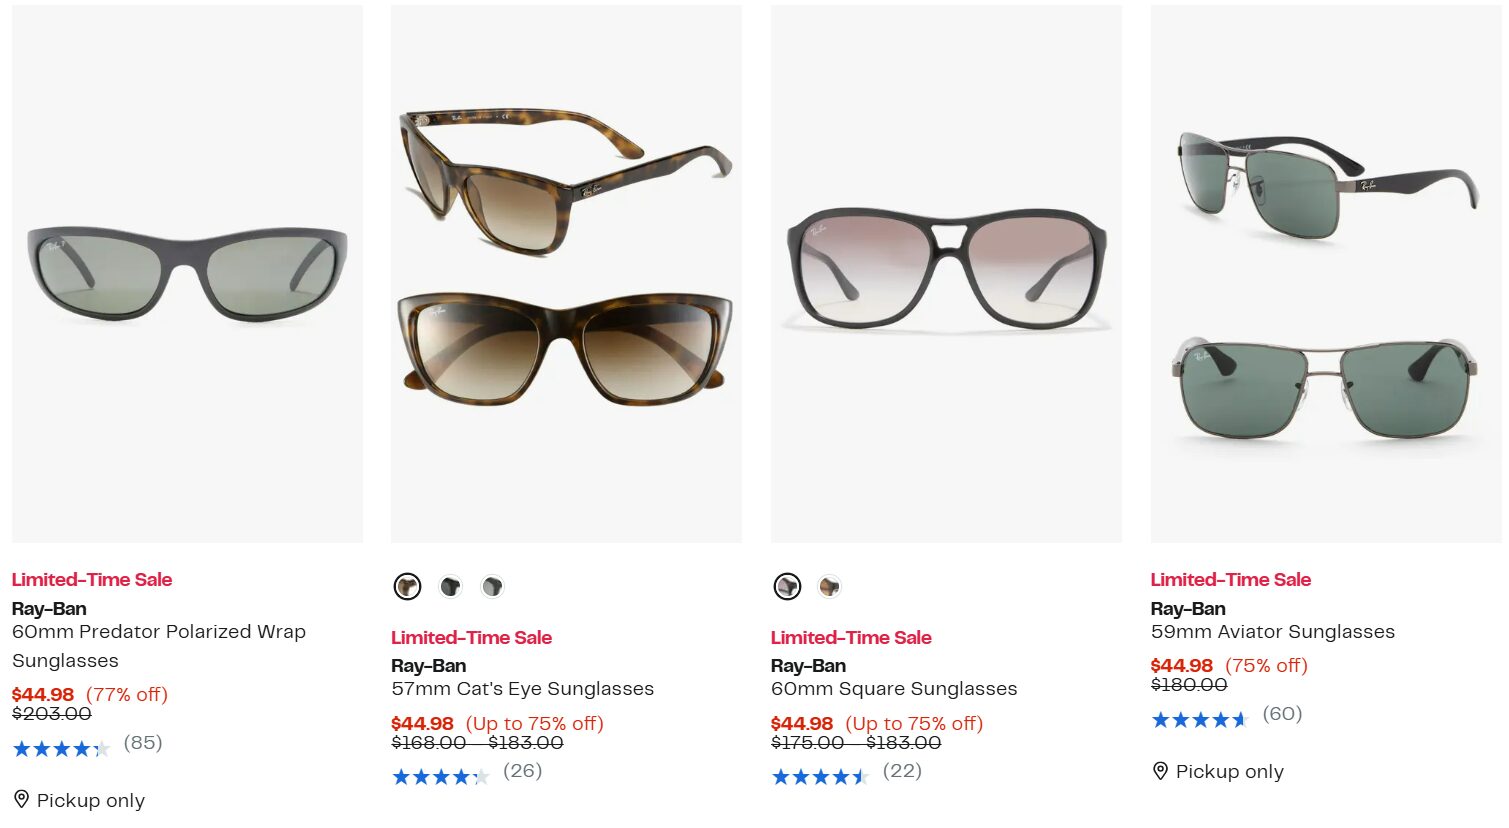The image size is (1509, 828).
Task: Pick grey swatch for Cat's Eye Sunglasses
Action: click(x=492, y=587)
